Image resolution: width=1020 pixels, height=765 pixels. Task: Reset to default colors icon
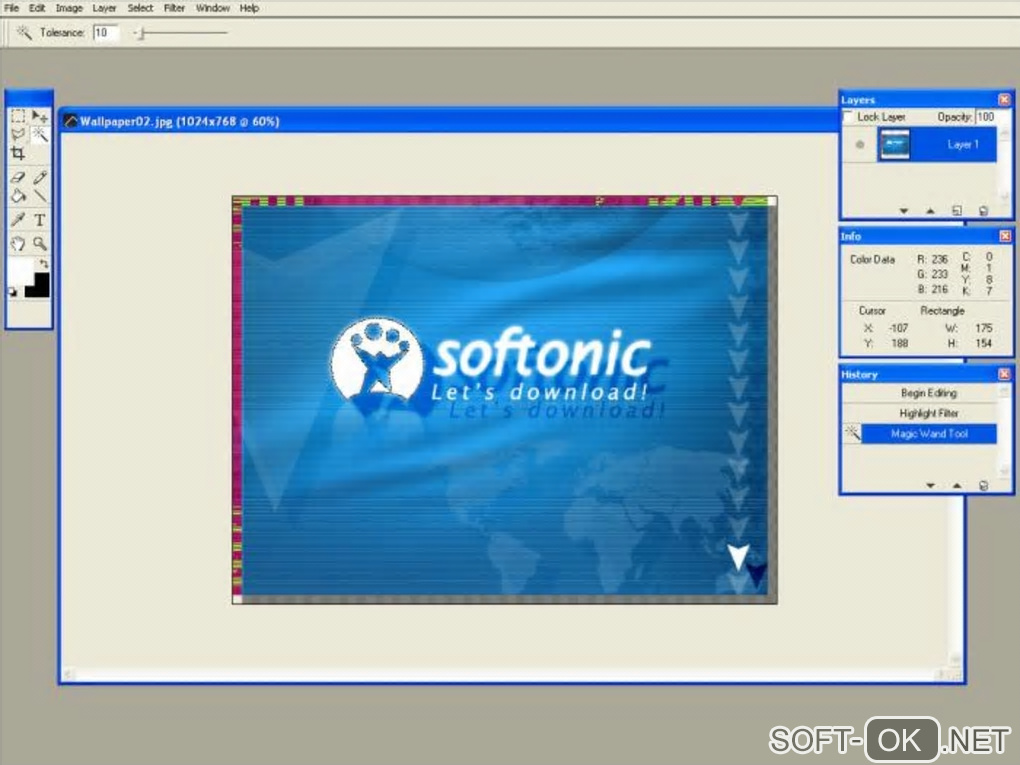12,292
